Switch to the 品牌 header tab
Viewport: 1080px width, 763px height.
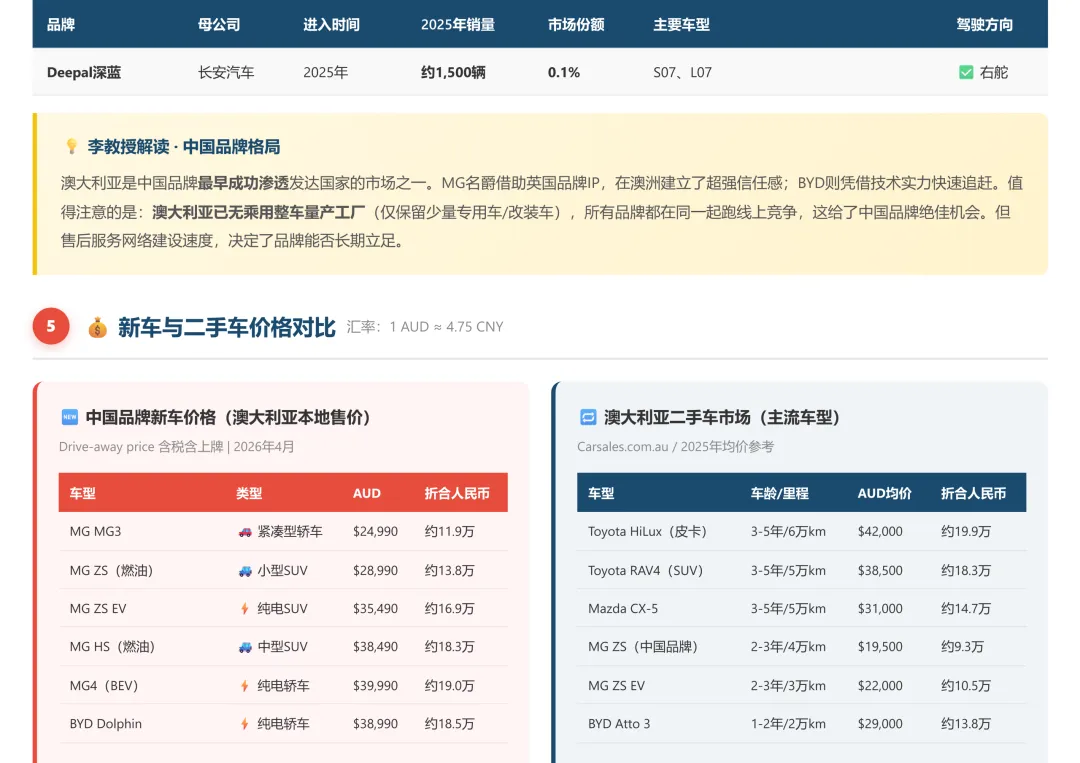(62, 24)
